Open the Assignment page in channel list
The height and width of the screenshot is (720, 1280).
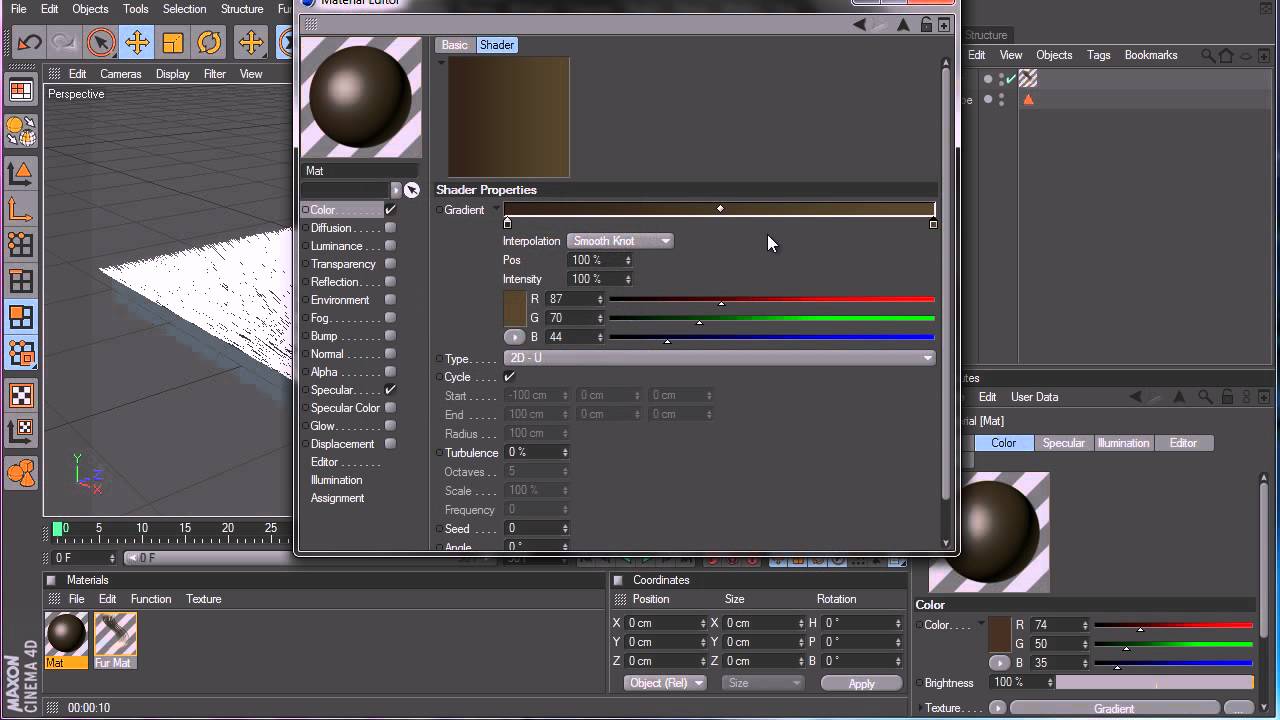pos(337,498)
